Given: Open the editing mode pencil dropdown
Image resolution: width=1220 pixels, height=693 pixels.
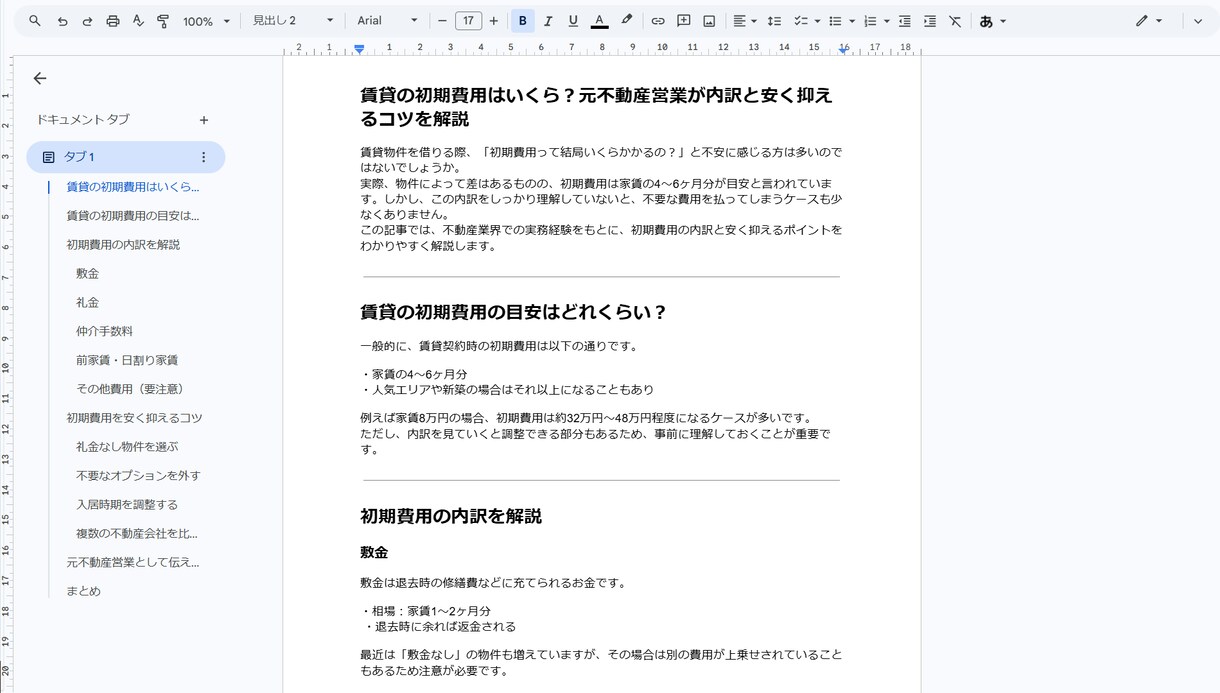Looking at the screenshot, I should (1148, 21).
